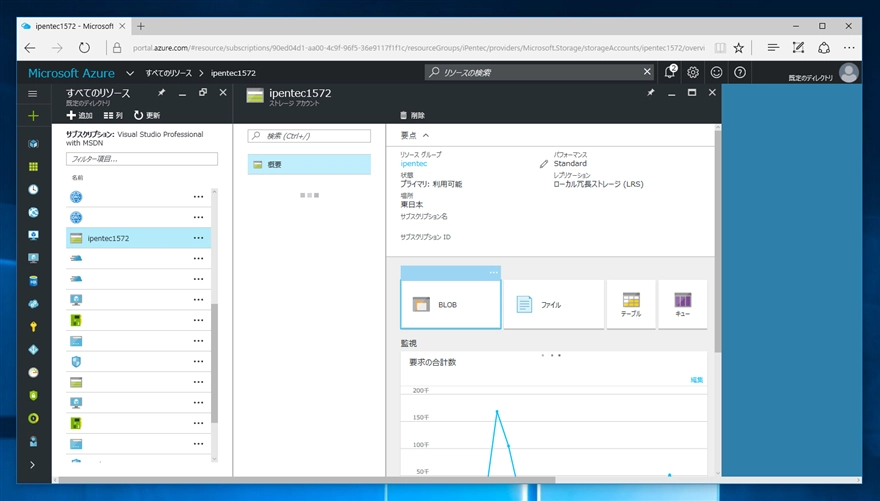Click the 要求の合計数 chart
The width and height of the screenshot is (880, 501).
[x=554, y=415]
